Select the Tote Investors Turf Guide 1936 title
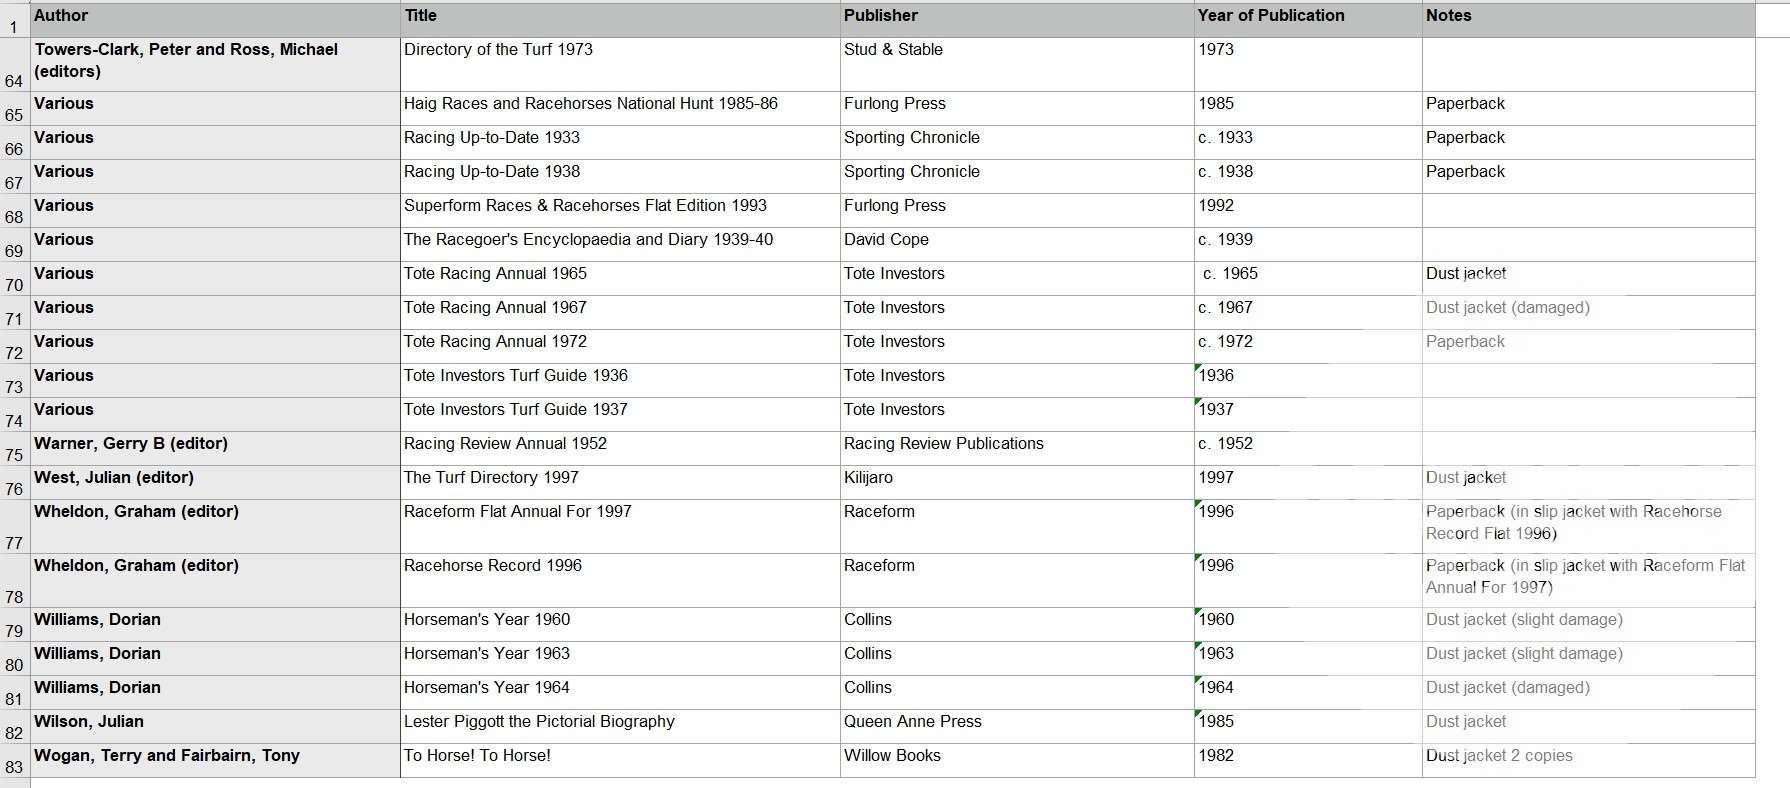 (x=621, y=381)
